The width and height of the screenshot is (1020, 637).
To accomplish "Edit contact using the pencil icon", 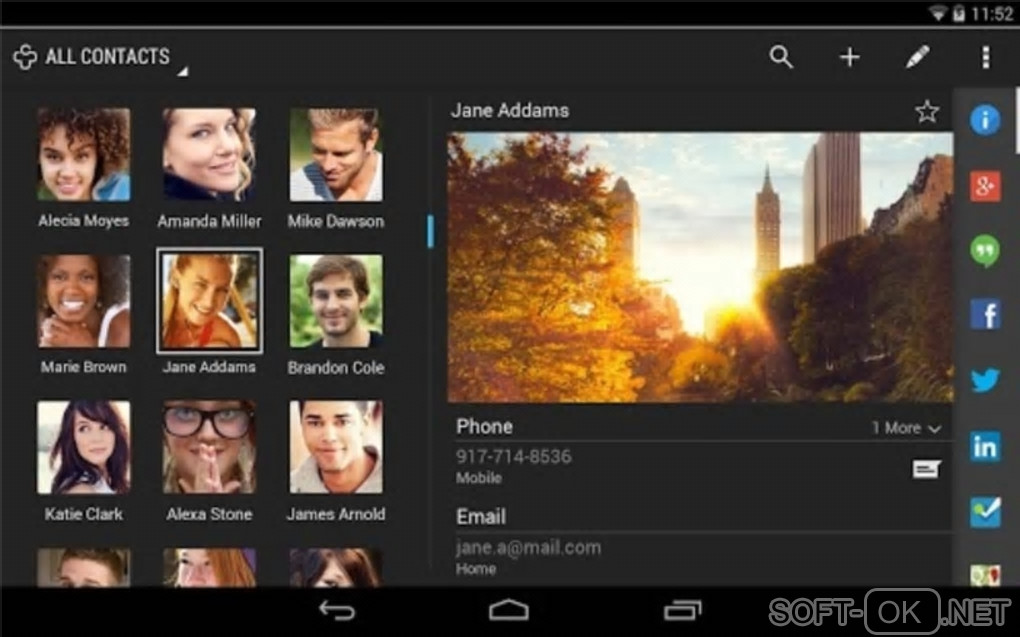I will 917,57.
